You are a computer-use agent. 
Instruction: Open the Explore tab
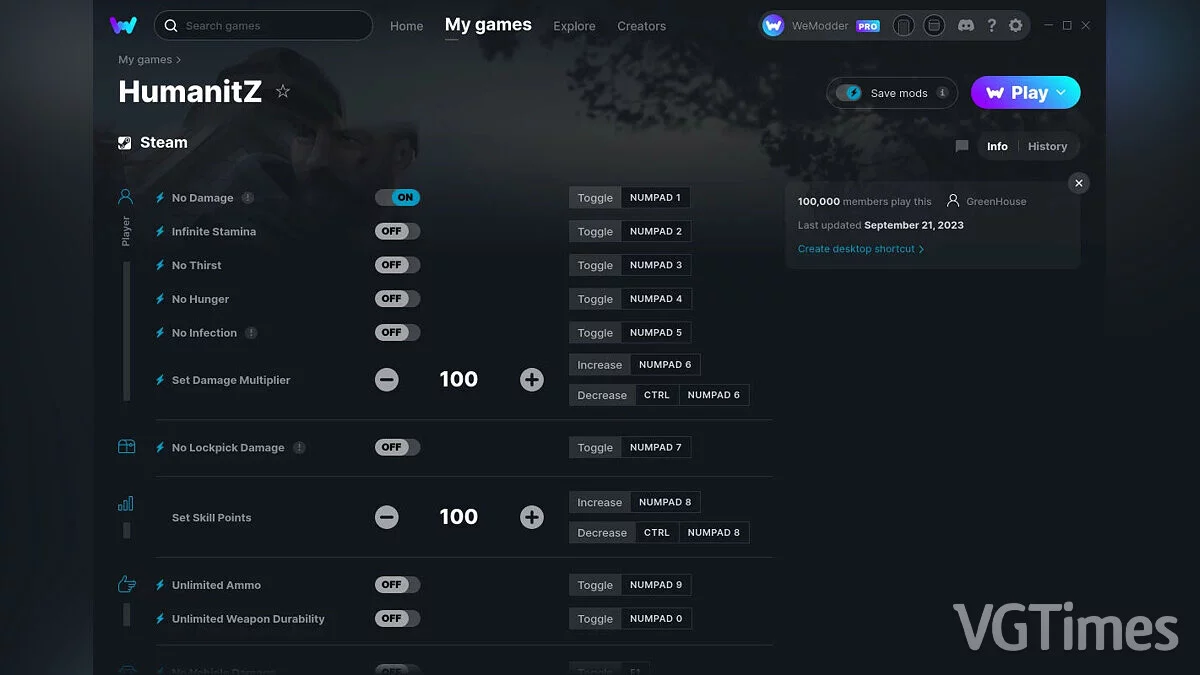pos(574,26)
